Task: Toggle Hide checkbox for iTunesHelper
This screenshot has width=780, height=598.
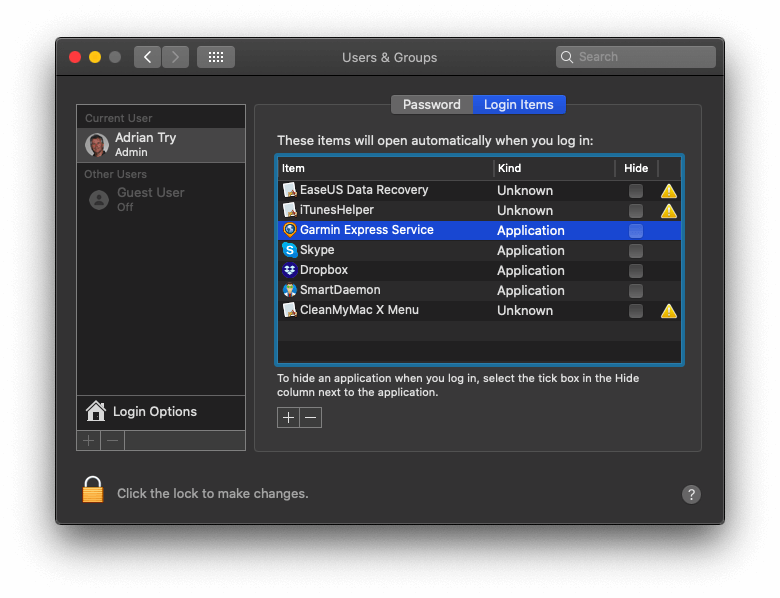Action: pos(636,211)
